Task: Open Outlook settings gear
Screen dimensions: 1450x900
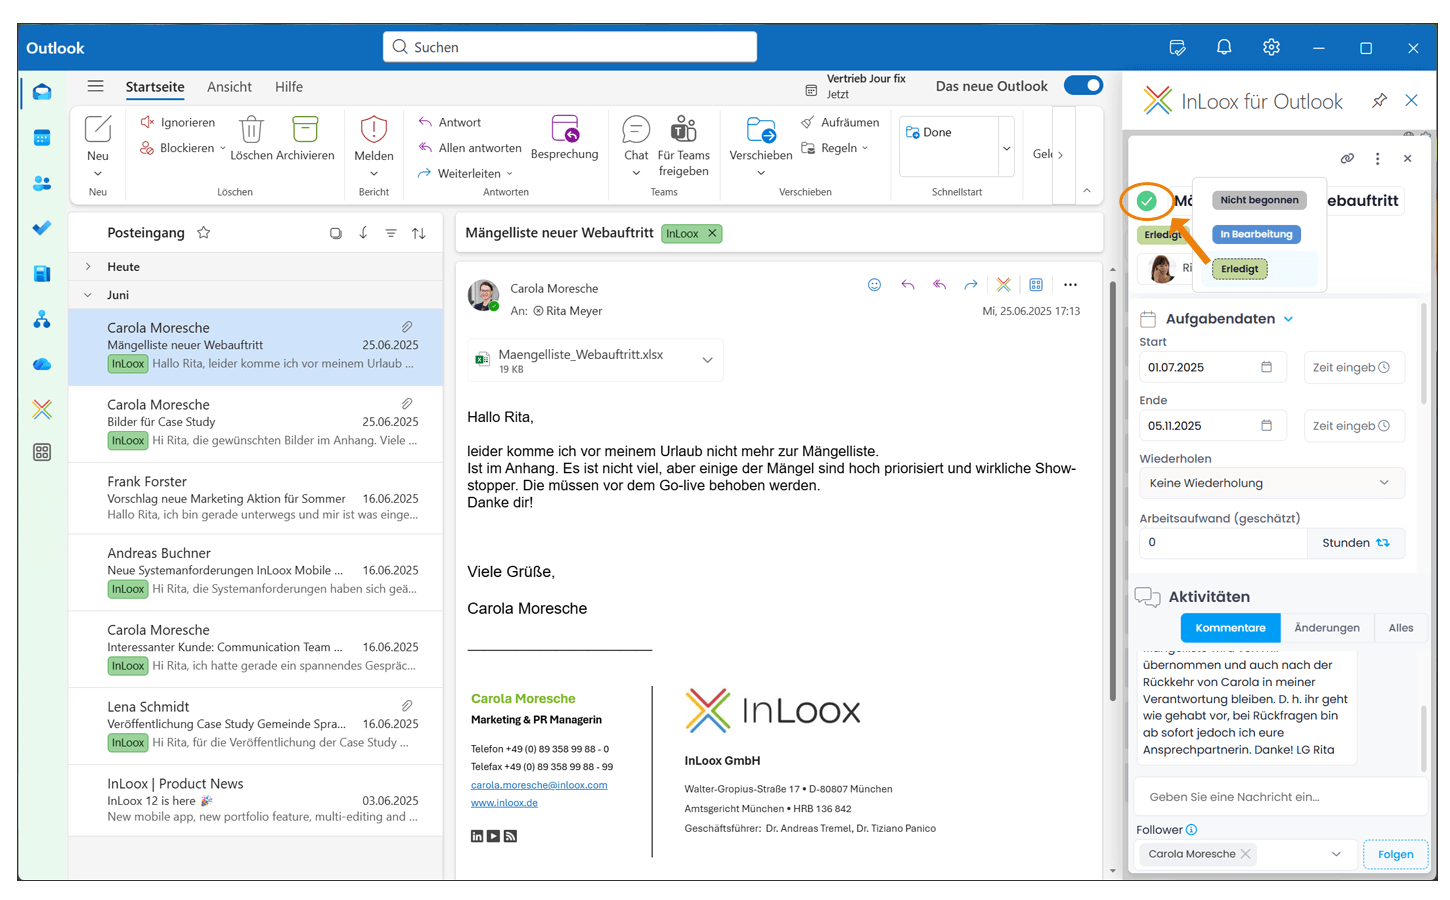Action: (1271, 47)
